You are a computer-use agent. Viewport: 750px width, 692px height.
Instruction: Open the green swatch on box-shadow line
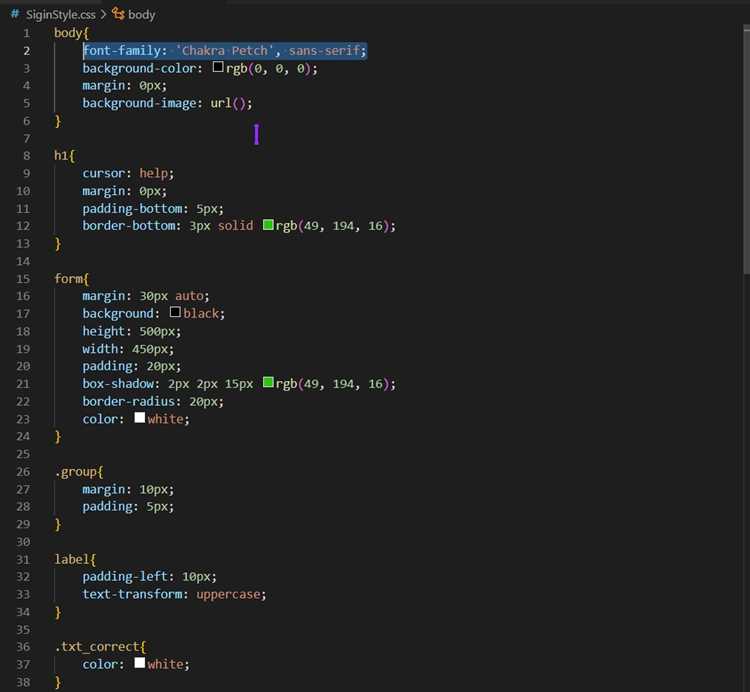point(268,383)
